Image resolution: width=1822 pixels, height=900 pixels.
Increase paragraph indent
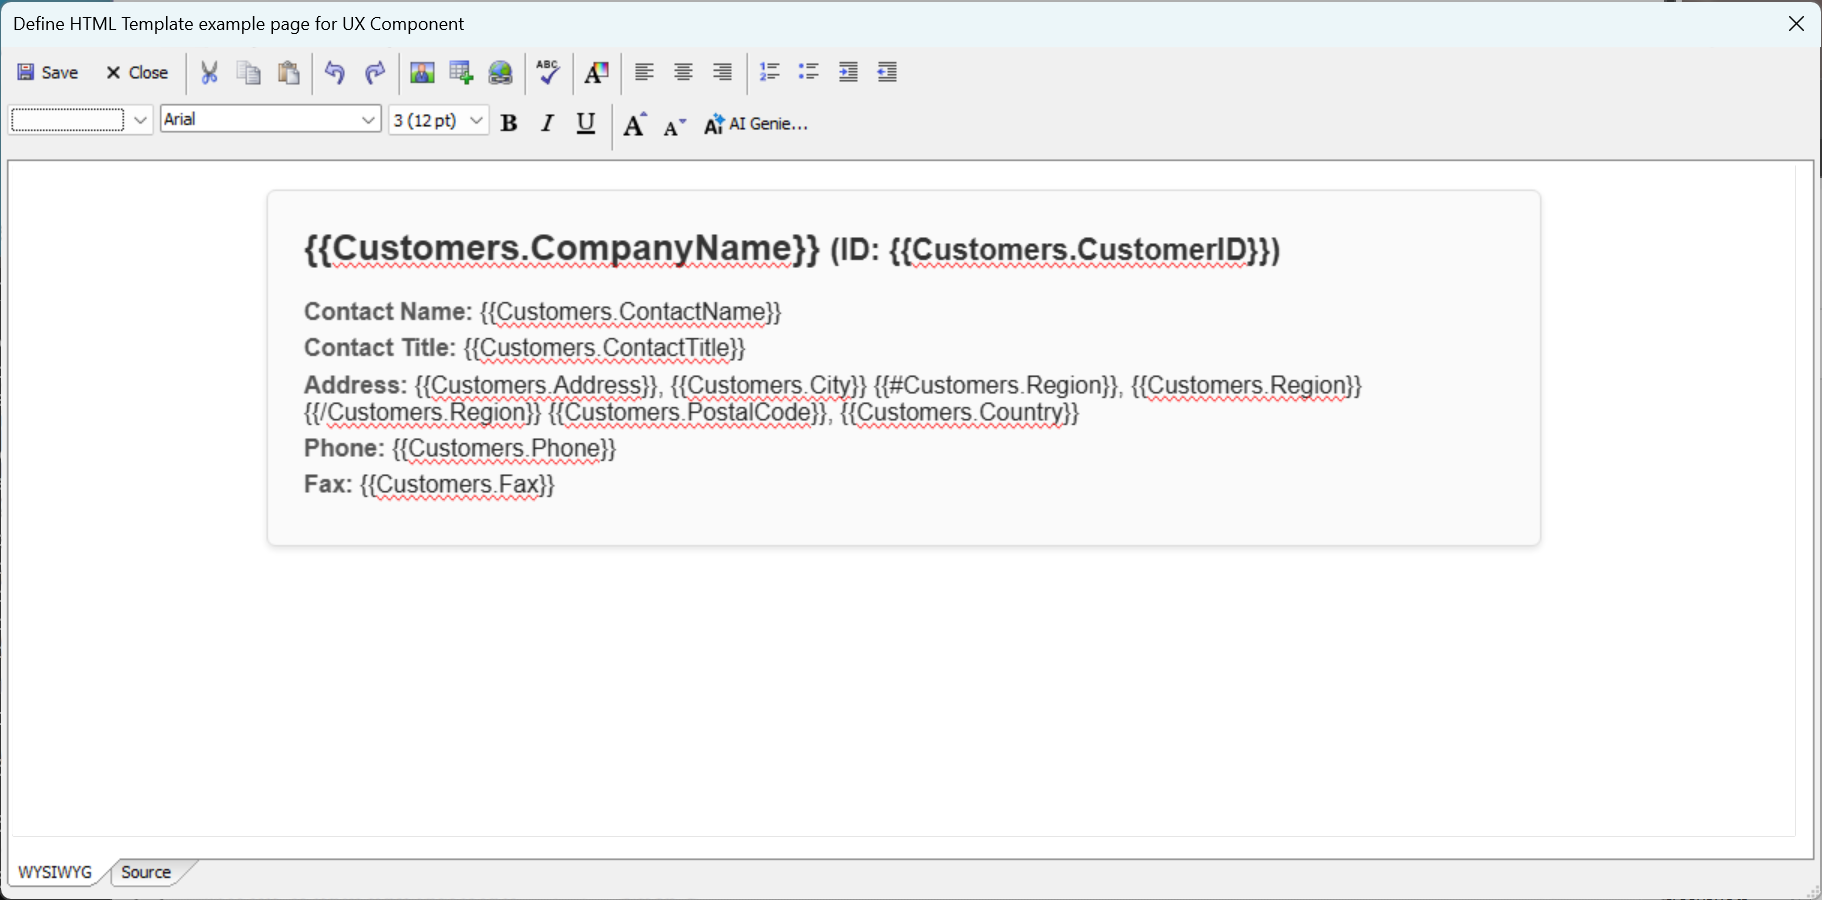848,72
